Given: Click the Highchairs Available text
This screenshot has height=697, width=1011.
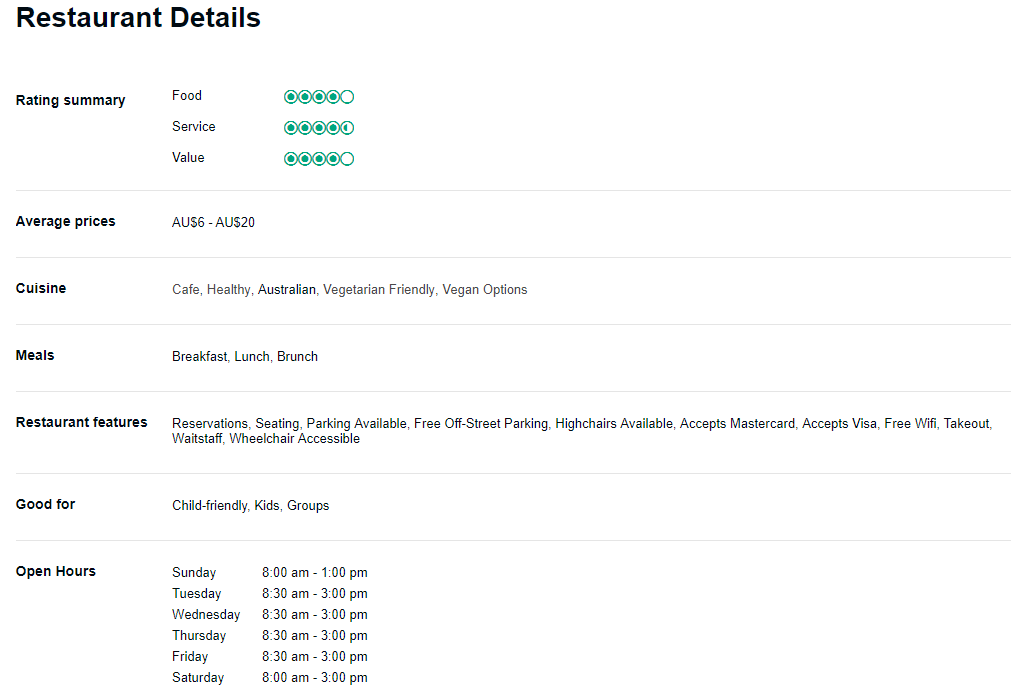Looking at the screenshot, I should [x=614, y=424].
